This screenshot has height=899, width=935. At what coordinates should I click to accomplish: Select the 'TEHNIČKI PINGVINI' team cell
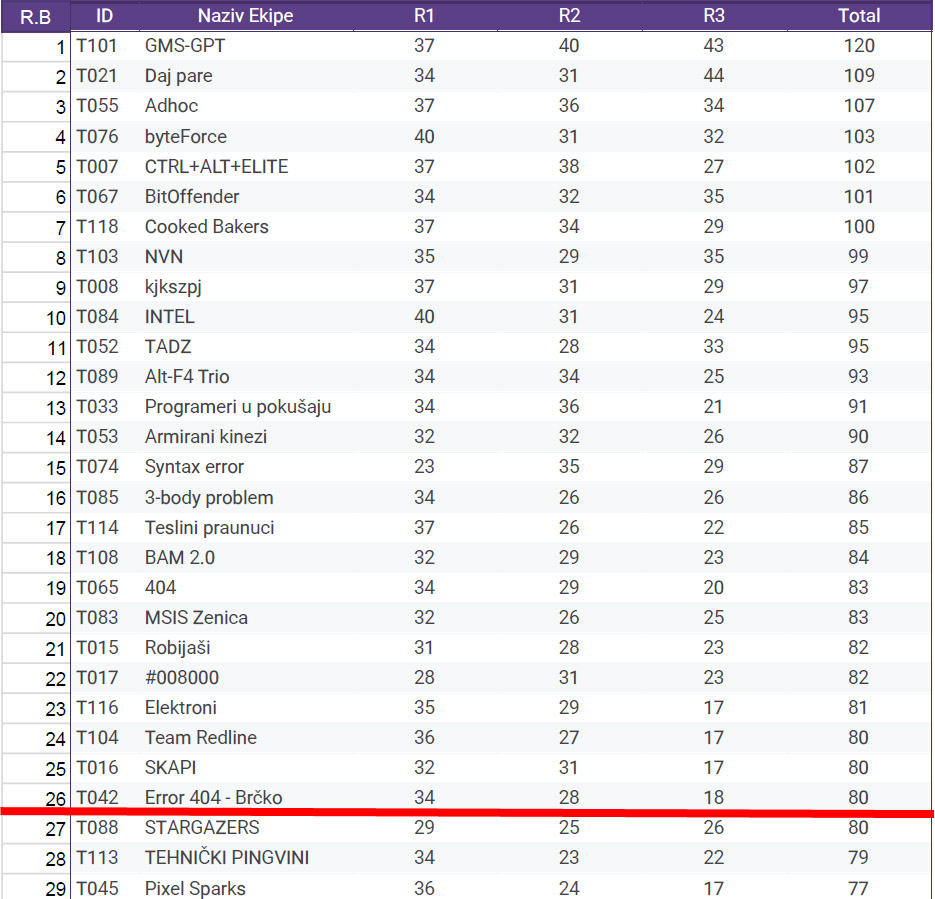tap(226, 857)
